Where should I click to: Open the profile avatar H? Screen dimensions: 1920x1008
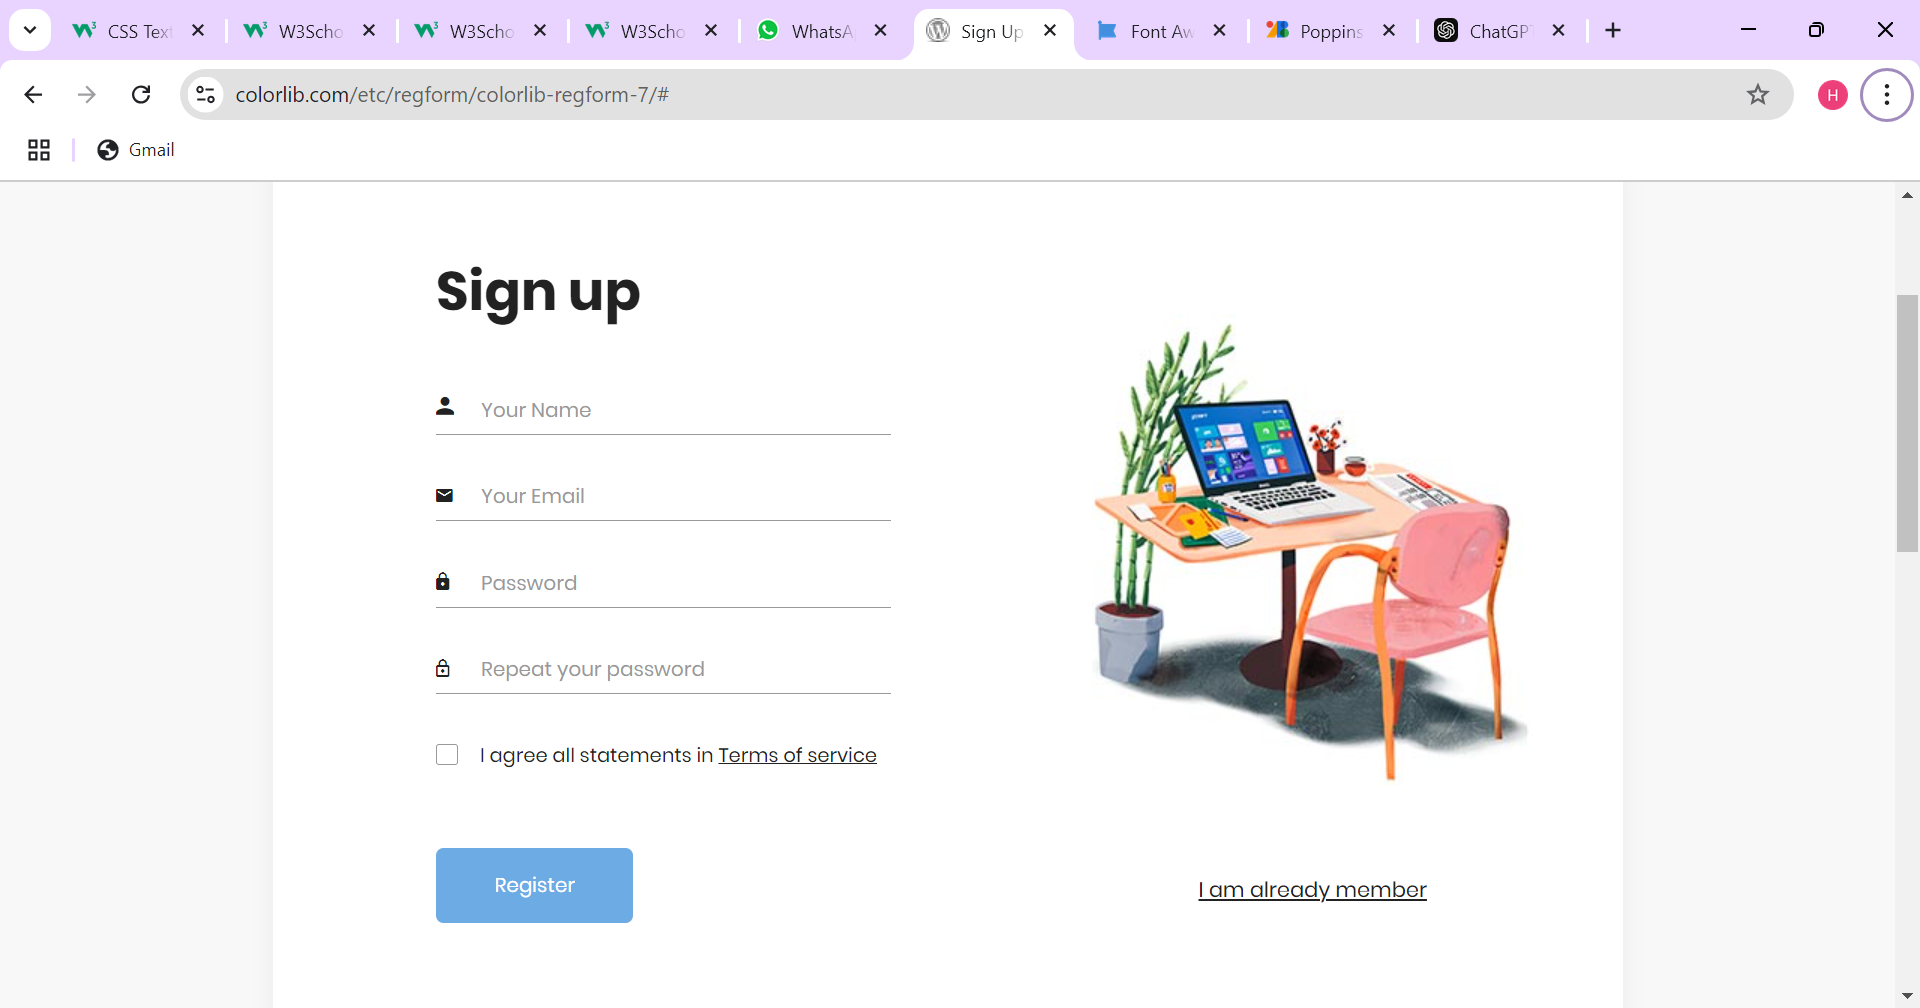point(1832,95)
